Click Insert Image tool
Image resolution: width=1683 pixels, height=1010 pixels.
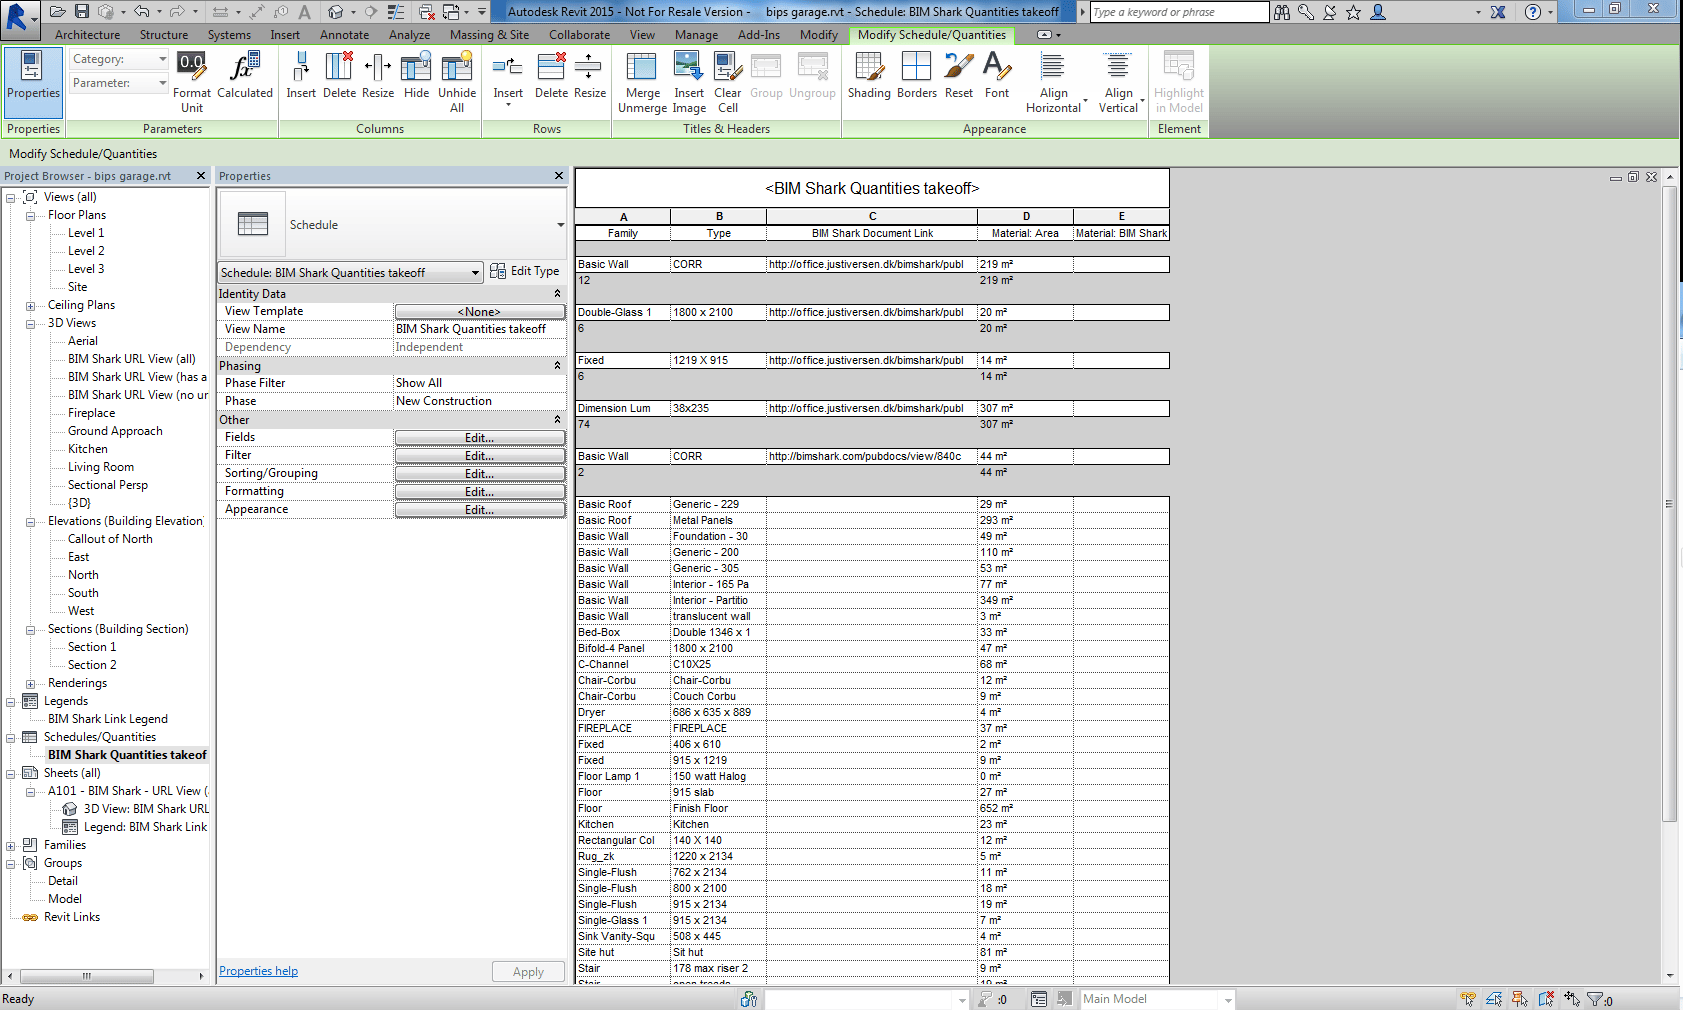pyautogui.click(x=689, y=82)
